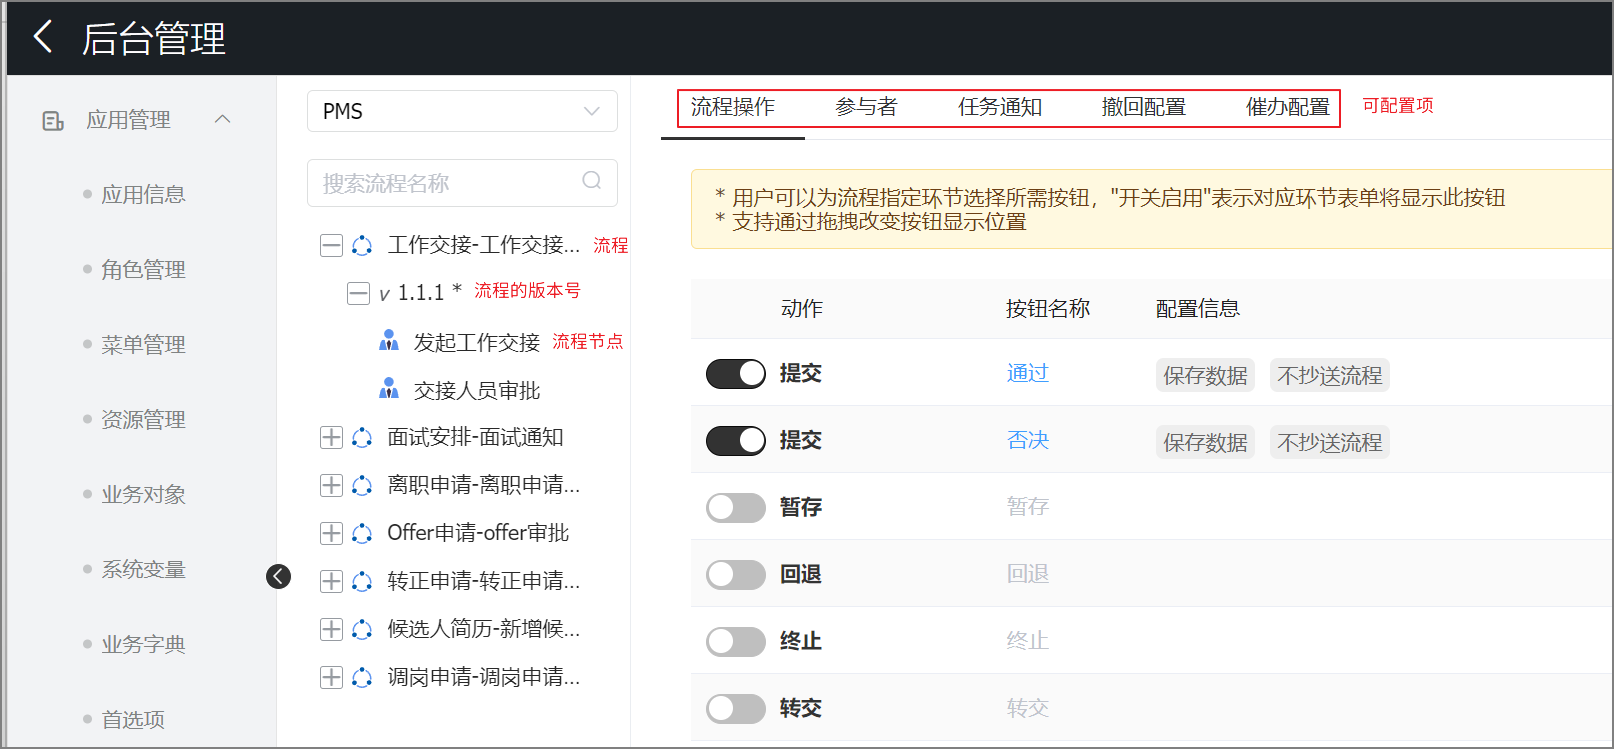Click the workflow icon beside 工作交接-工作交接

[362, 246]
